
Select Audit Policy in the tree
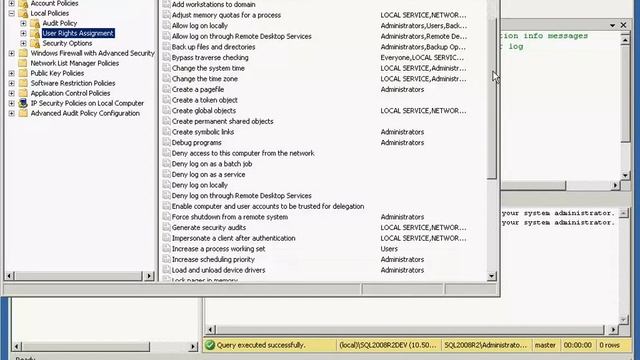(x=60, y=23)
